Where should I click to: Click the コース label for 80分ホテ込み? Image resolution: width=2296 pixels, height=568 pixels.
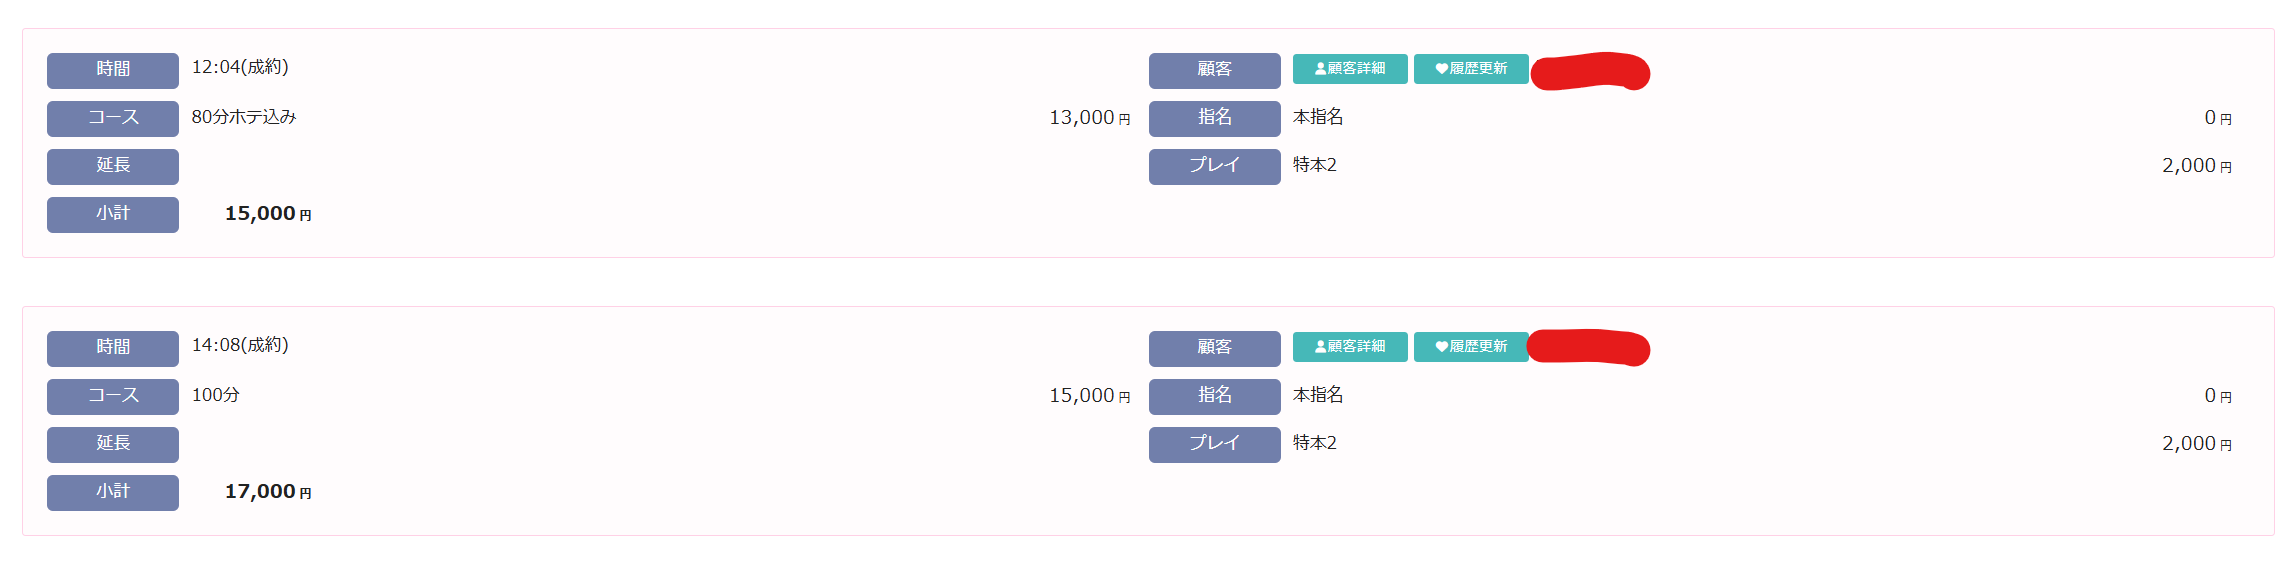pyautogui.click(x=113, y=118)
